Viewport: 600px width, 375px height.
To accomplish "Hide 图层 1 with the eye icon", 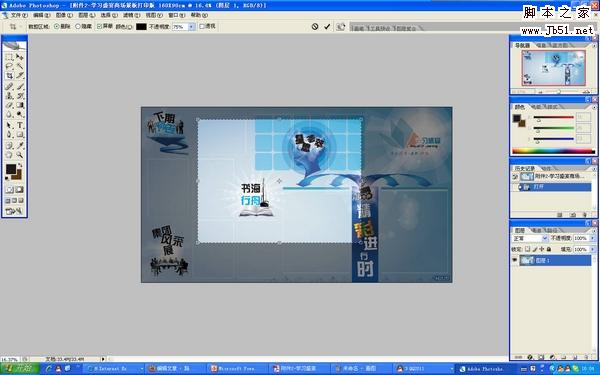I will tap(515, 260).
